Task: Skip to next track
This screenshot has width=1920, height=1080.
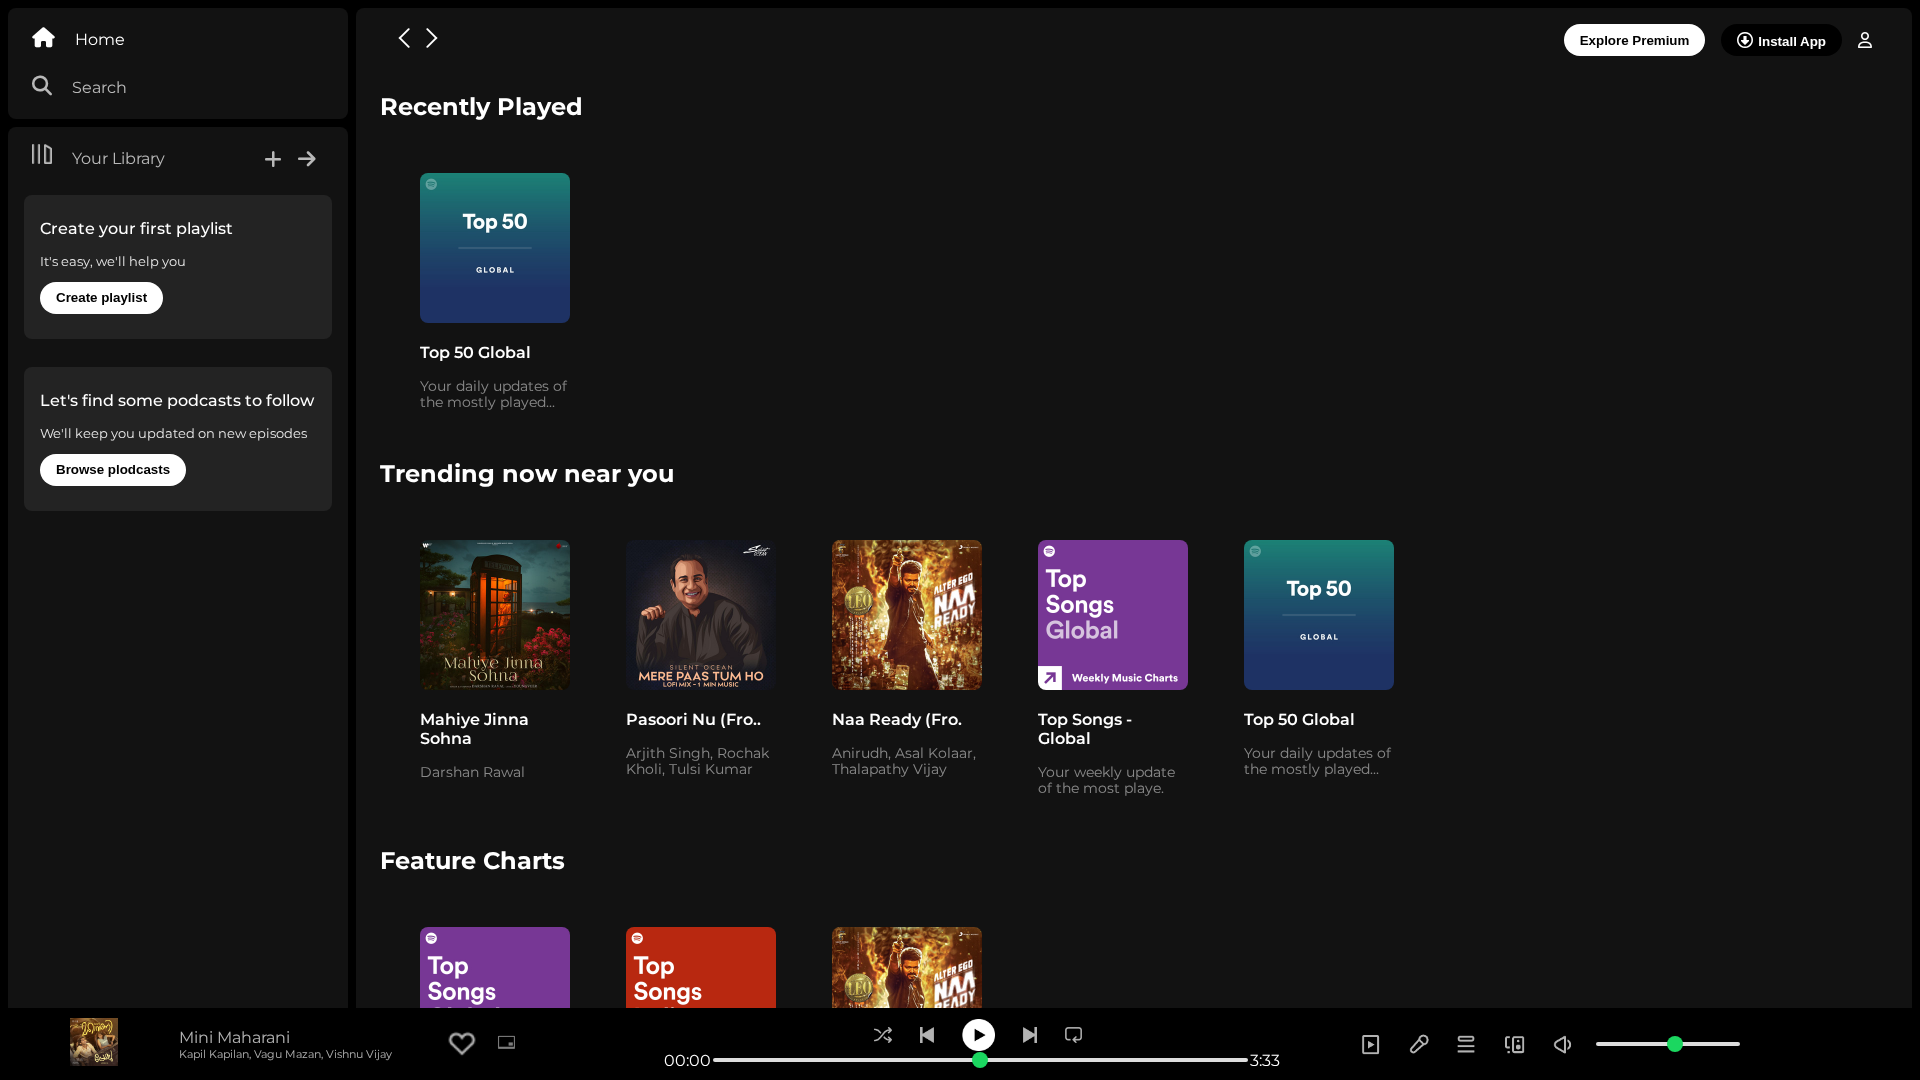Action: [1030, 1035]
